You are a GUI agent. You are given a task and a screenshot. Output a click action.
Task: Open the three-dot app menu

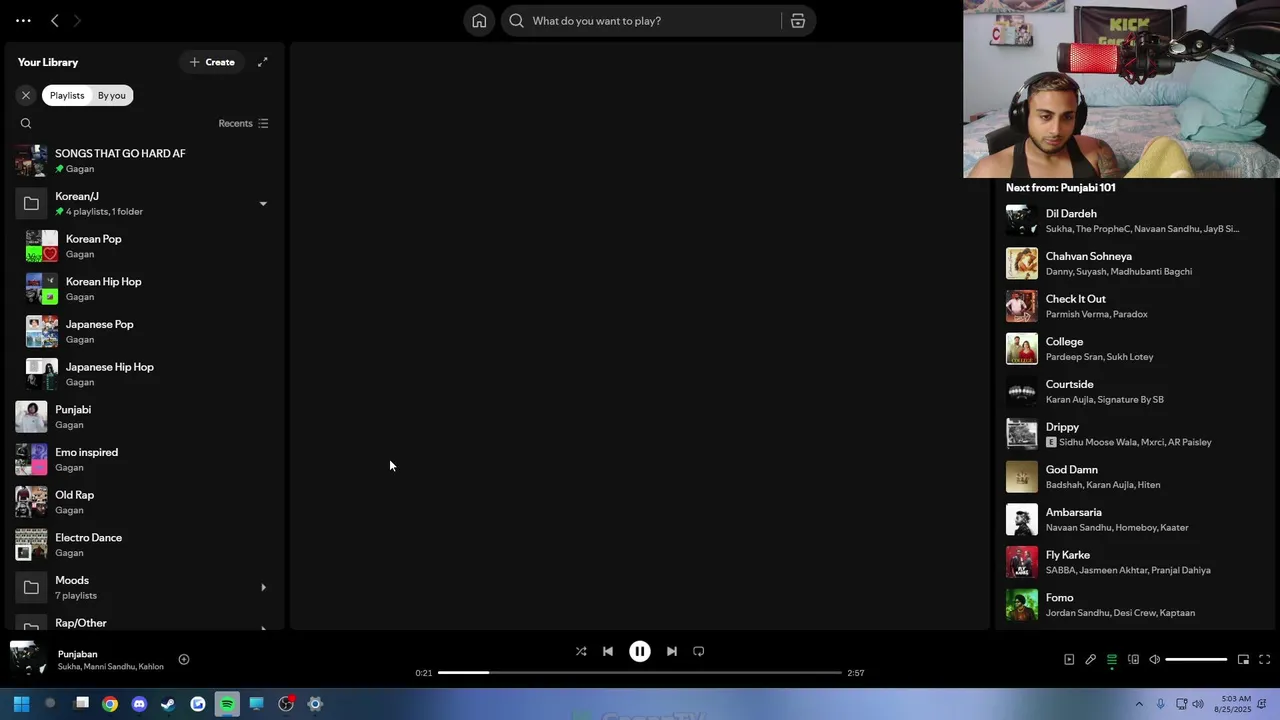coord(23,20)
